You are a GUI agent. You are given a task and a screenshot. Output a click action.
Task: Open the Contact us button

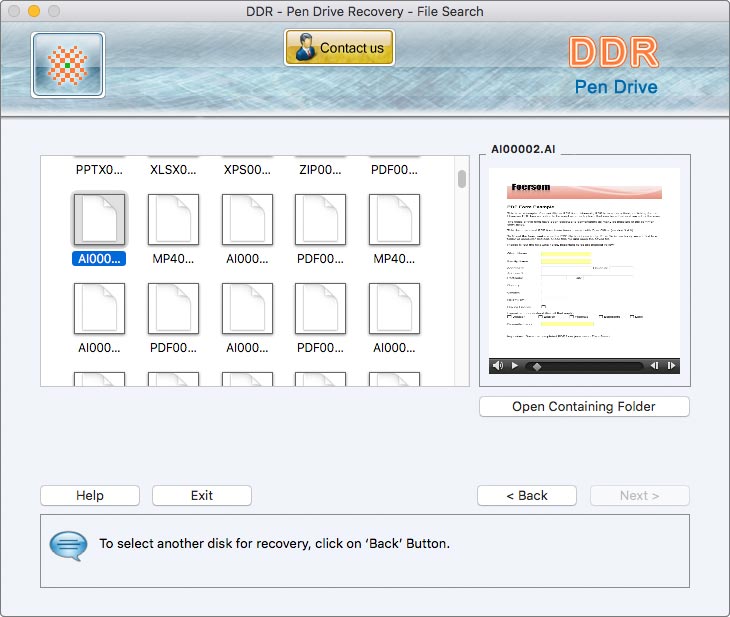[x=339, y=47]
